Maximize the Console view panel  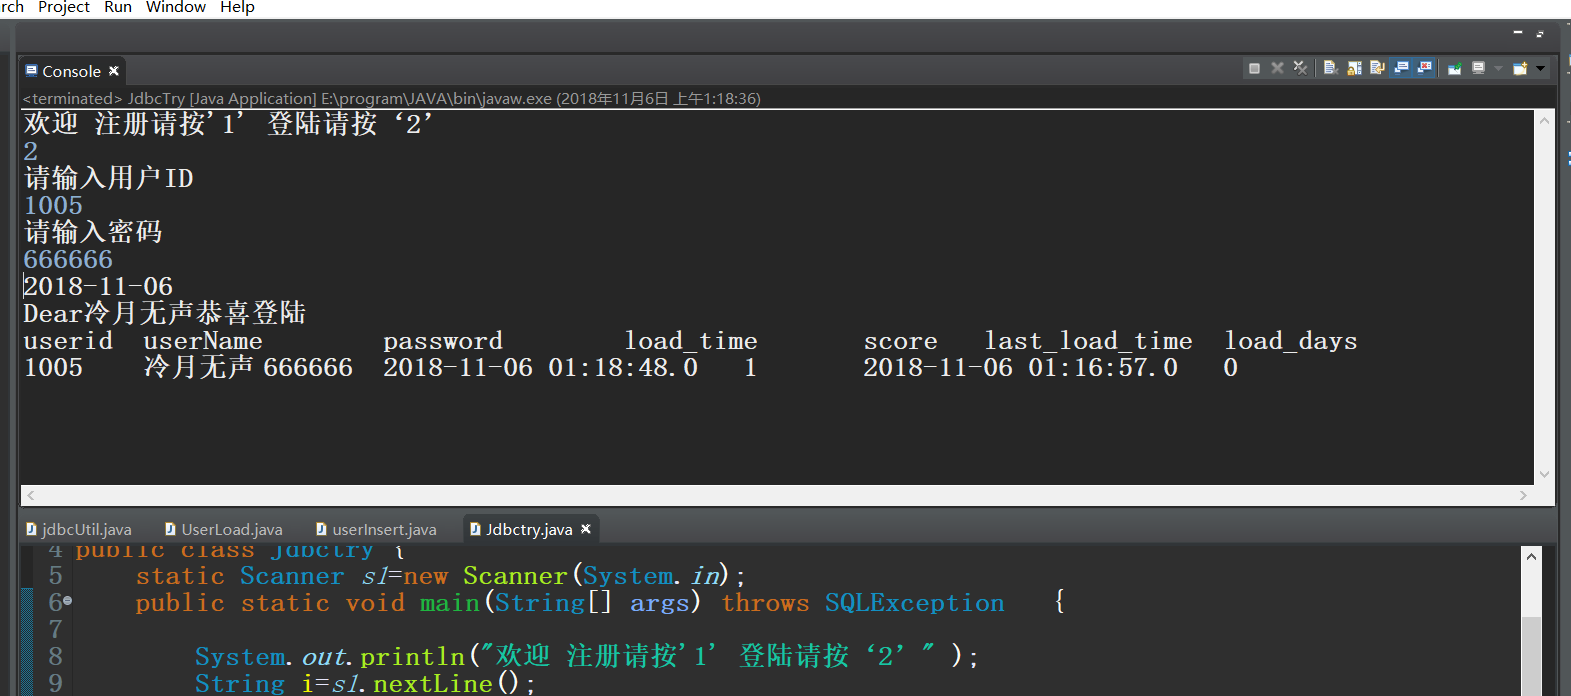[x=1540, y=33]
